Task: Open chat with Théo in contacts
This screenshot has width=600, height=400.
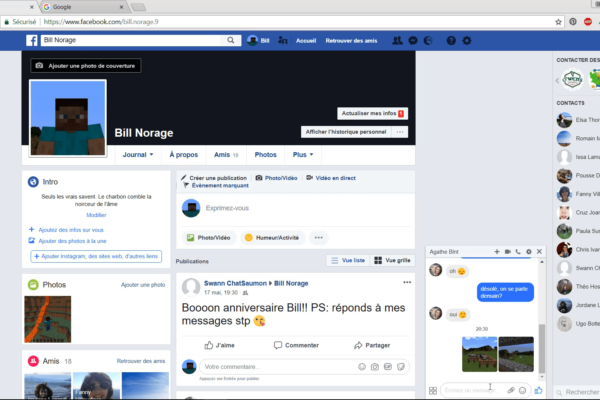Action: [578, 286]
